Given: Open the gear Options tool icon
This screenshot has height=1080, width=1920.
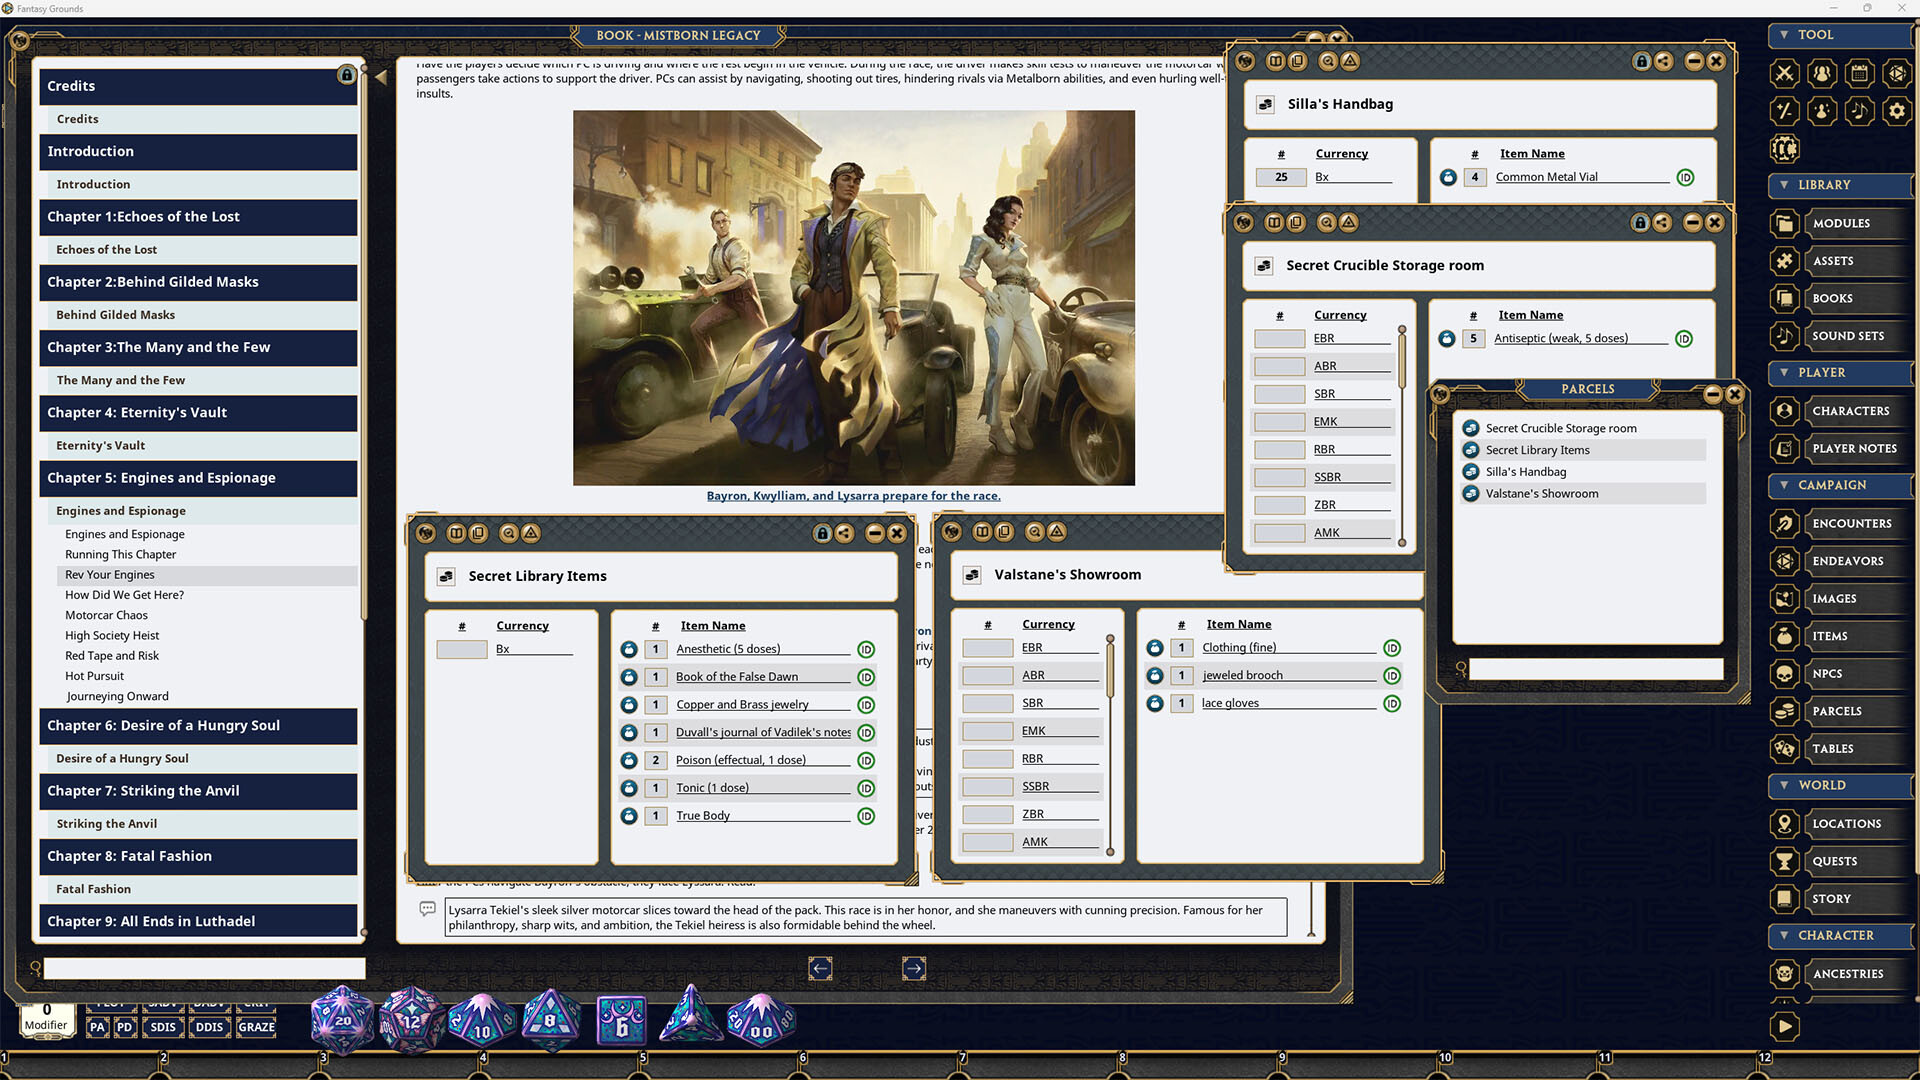Looking at the screenshot, I should pyautogui.click(x=1897, y=111).
